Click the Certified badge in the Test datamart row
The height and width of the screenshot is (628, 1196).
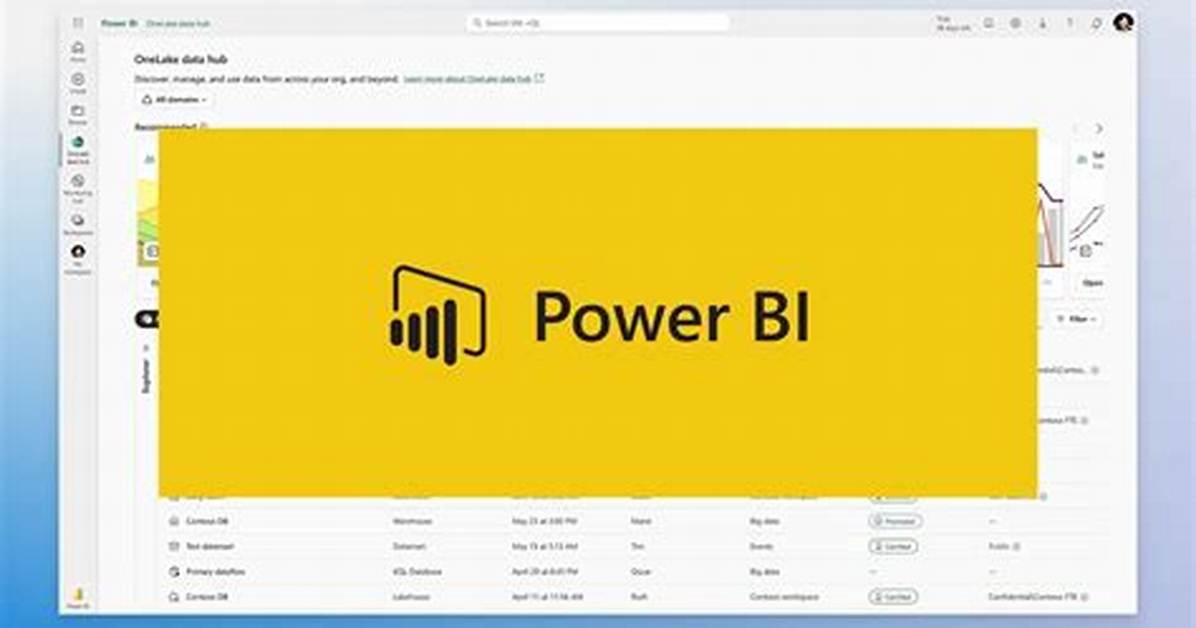click(893, 546)
